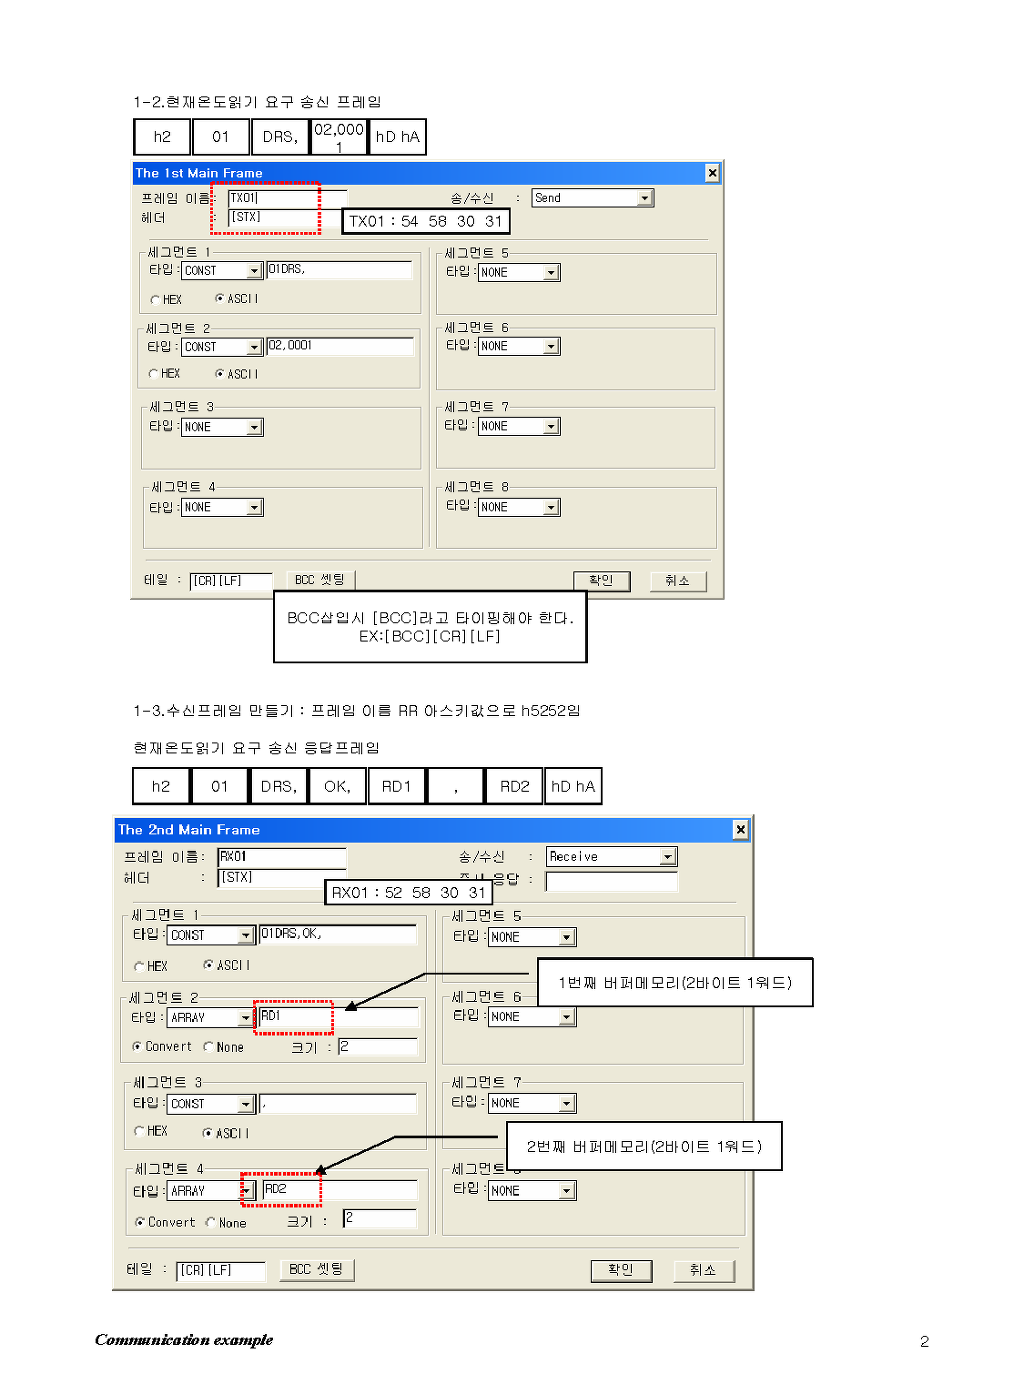Select ASCII radio in Segment 1 of 1st Frame
Image resolution: width=1024 pixels, height=1384 pixels.
[x=220, y=299]
